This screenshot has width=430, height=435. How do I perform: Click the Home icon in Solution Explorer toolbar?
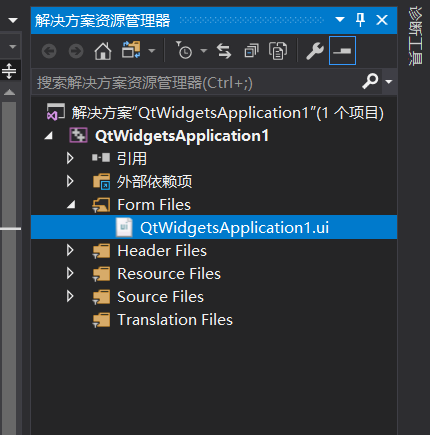pyautogui.click(x=103, y=51)
